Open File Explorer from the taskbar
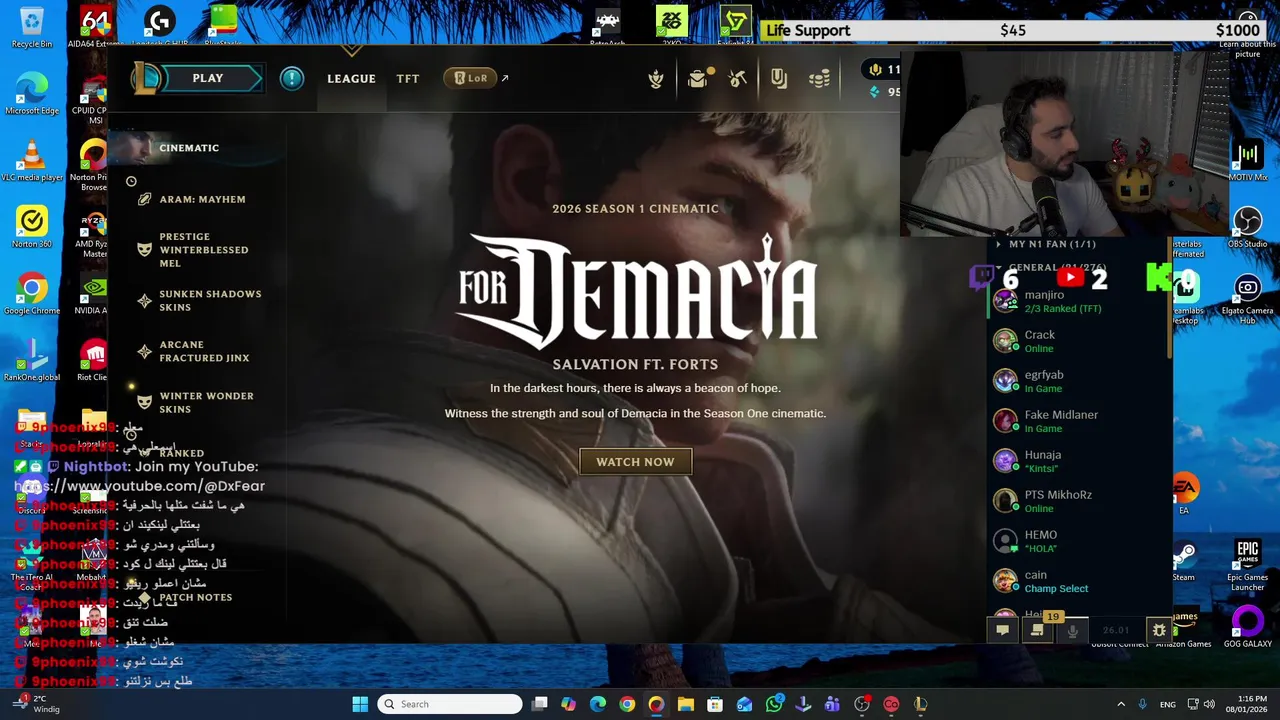The image size is (1280, 720). click(686, 704)
